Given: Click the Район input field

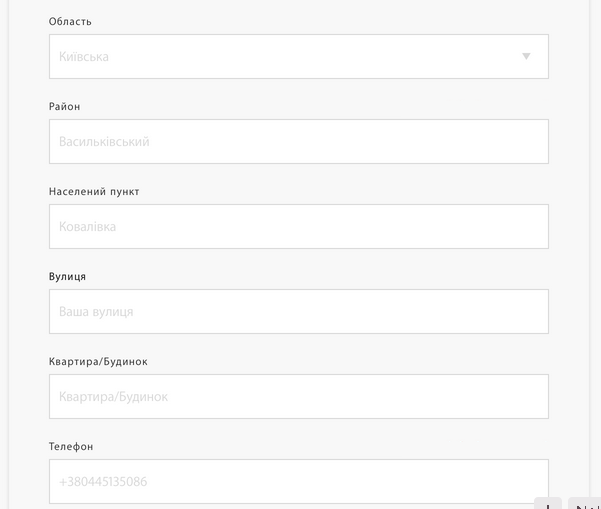Looking at the screenshot, I should coord(298,142).
